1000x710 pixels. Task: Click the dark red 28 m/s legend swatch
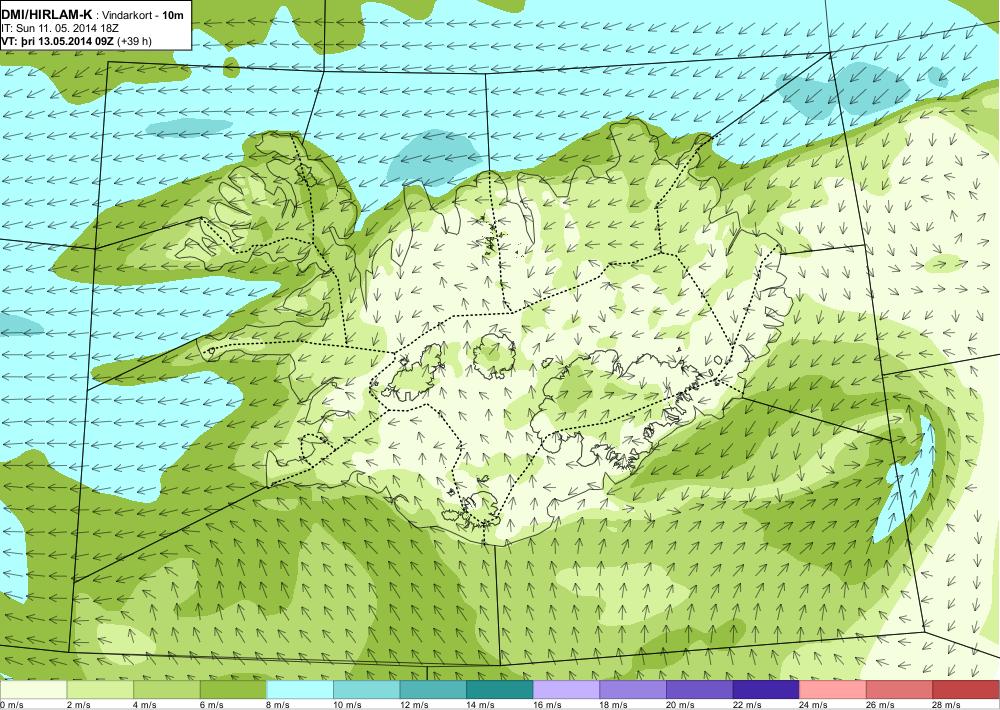[x=966, y=690]
